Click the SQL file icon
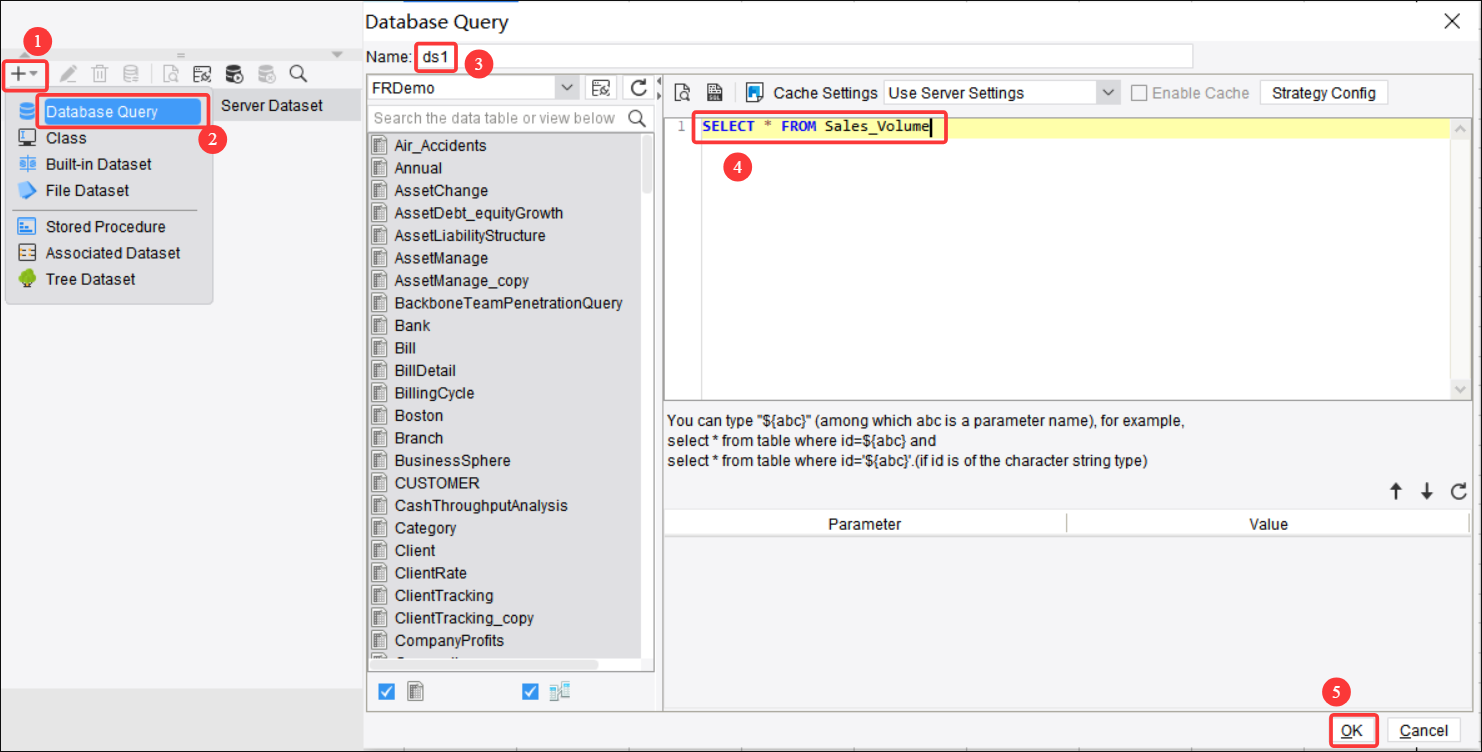Screen dimensions: 1482x752 (715, 92)
